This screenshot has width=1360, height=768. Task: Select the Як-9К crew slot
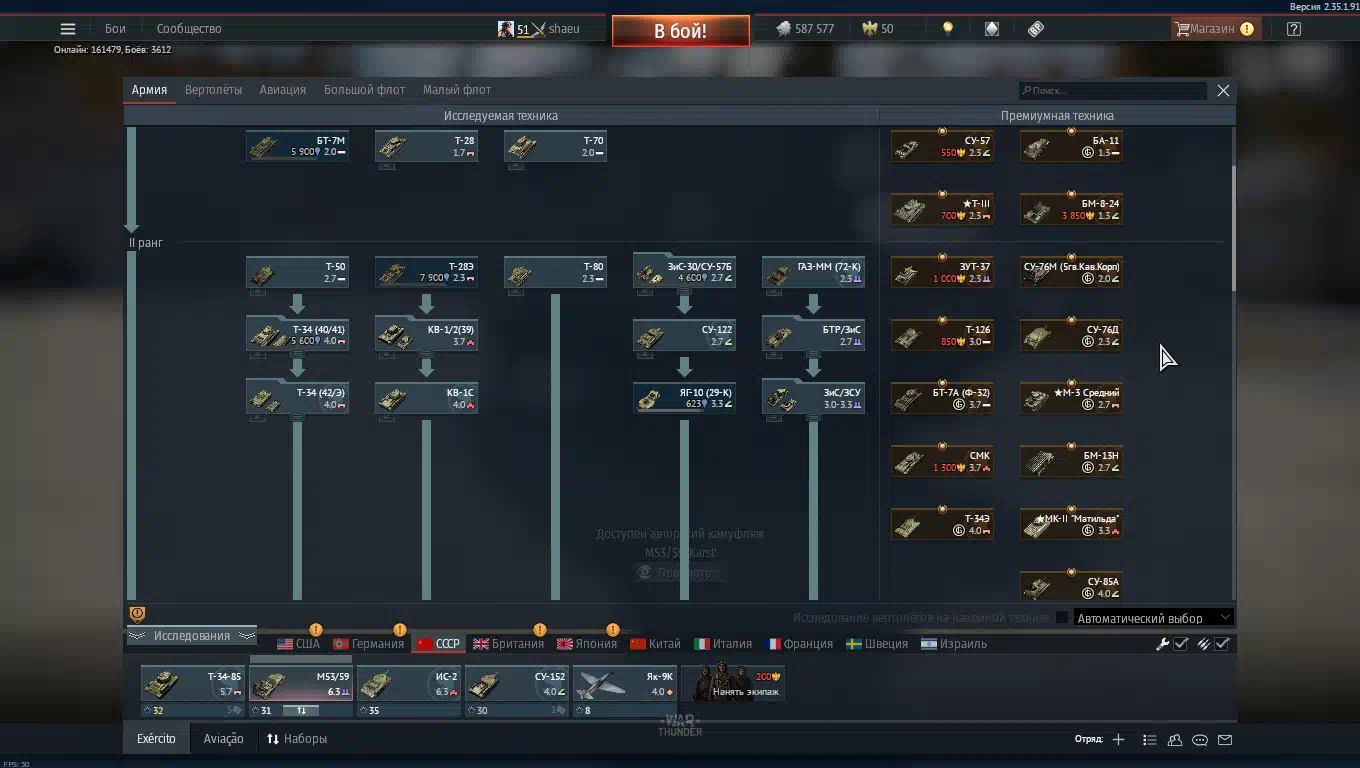pyautogui.click(x=625, y=691)
